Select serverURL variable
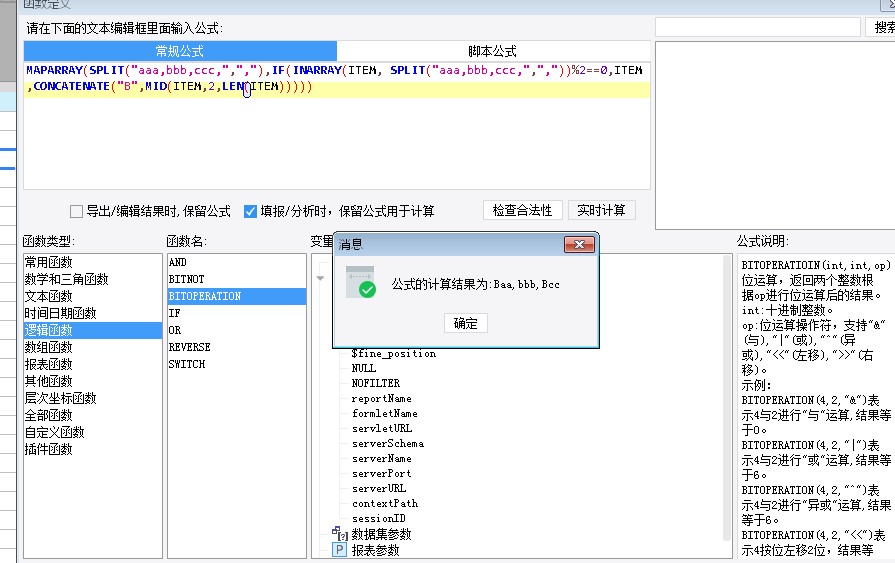This screenshot has height=563, width=895. (x=379, y=488)
